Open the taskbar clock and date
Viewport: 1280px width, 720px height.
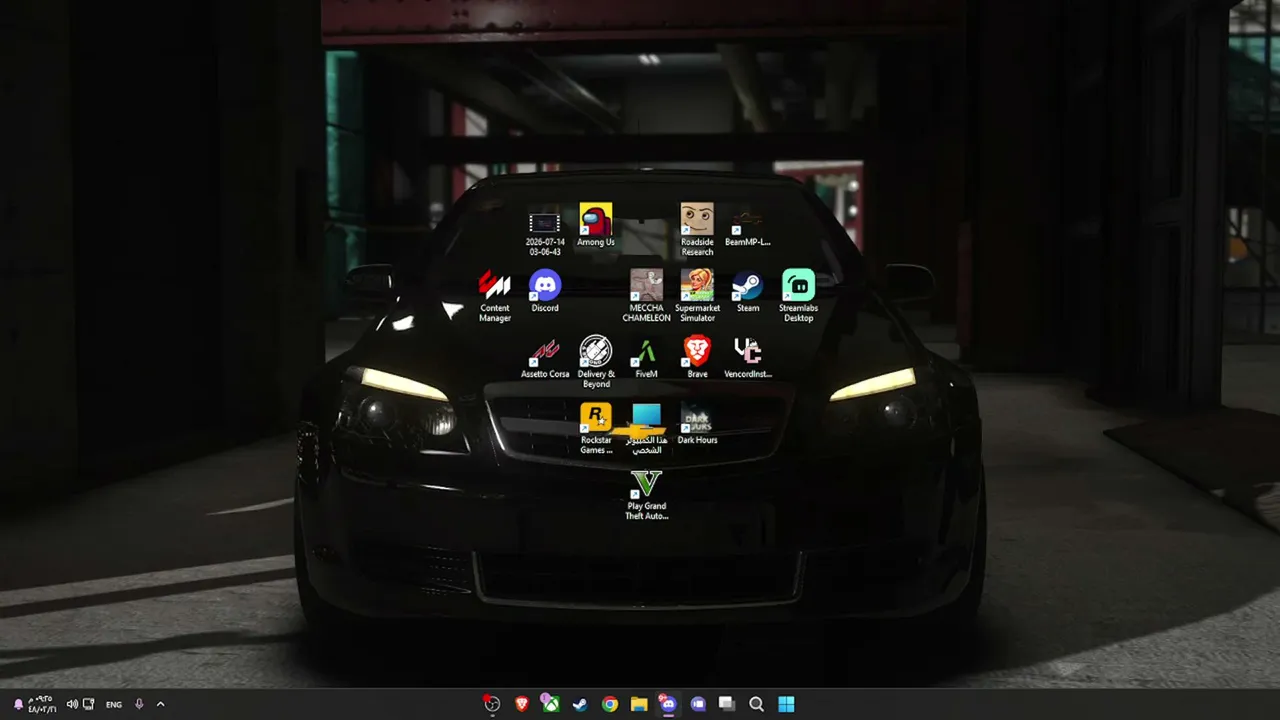[x=41, y=704]
